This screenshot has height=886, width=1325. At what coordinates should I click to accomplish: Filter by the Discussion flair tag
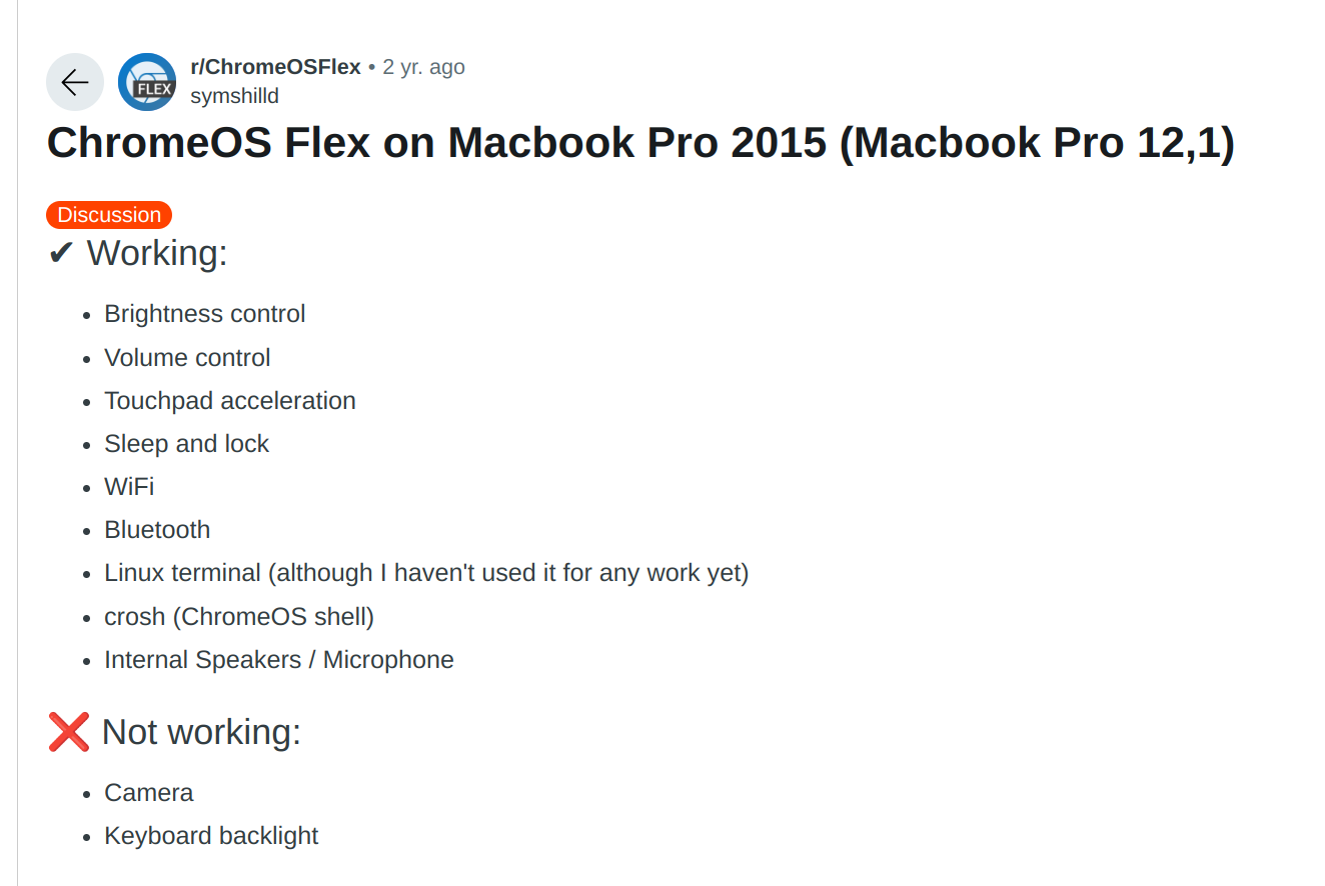tap(109, 215)
